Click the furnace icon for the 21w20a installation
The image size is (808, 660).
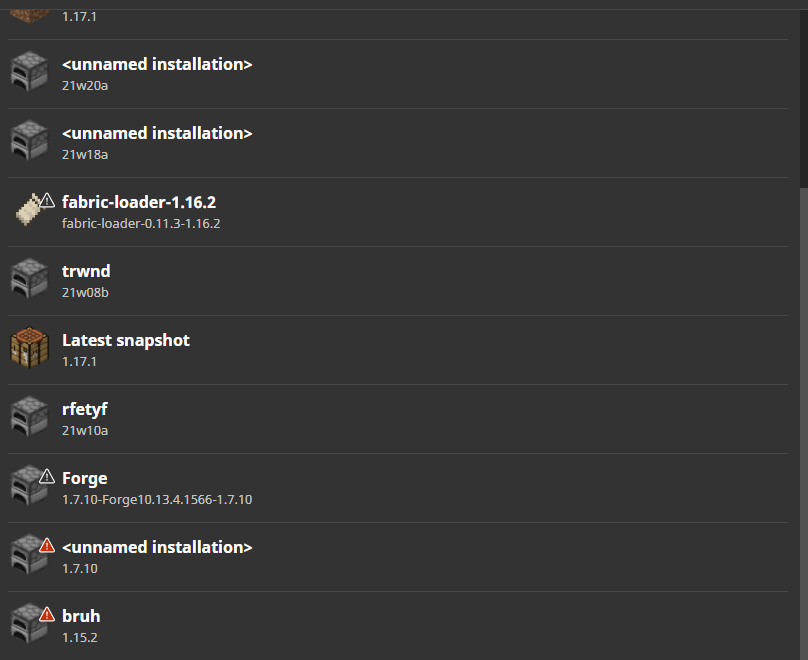point(30,73)
